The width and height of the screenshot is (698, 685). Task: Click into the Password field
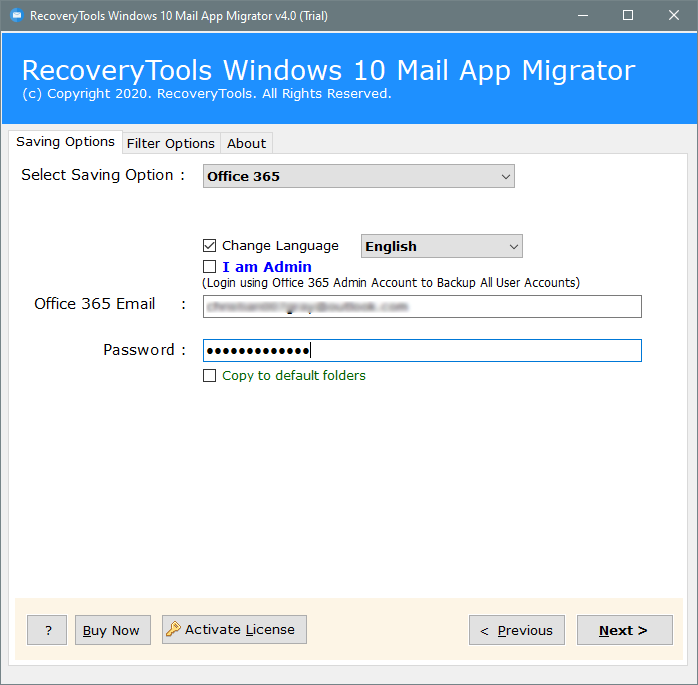[422, 350]
